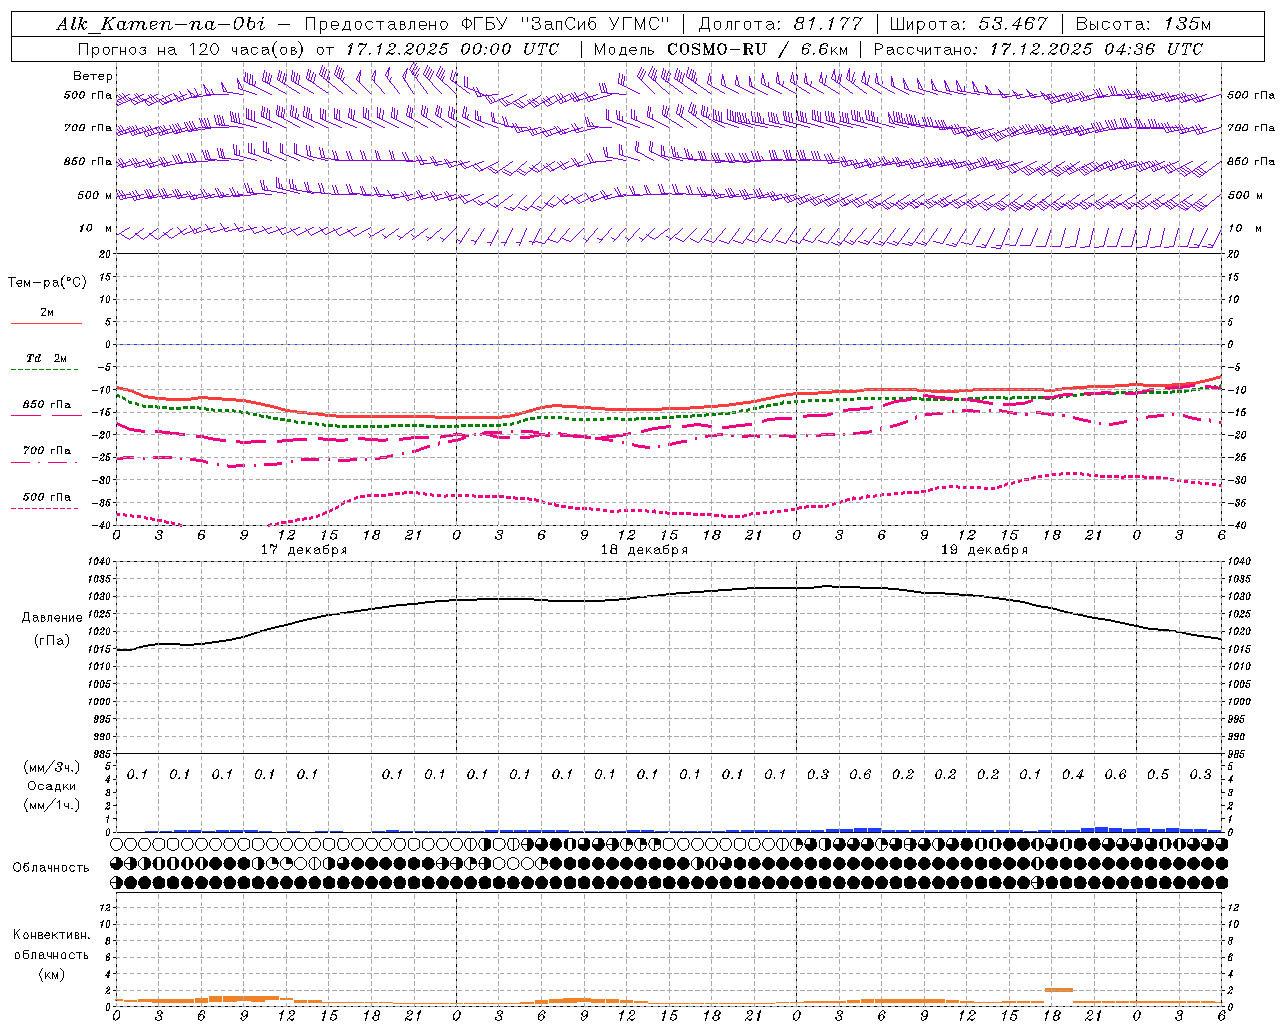This screenshot has width=1280, height=1024.
Task: Click the 500 гПа temperature legend entry
Action: pos(47,497)
